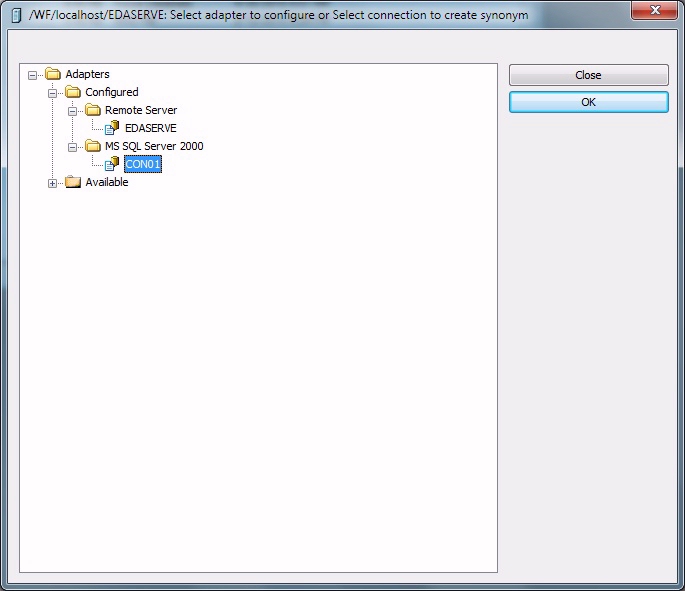Click the dialog title bar application icon

tap(16, 15)
